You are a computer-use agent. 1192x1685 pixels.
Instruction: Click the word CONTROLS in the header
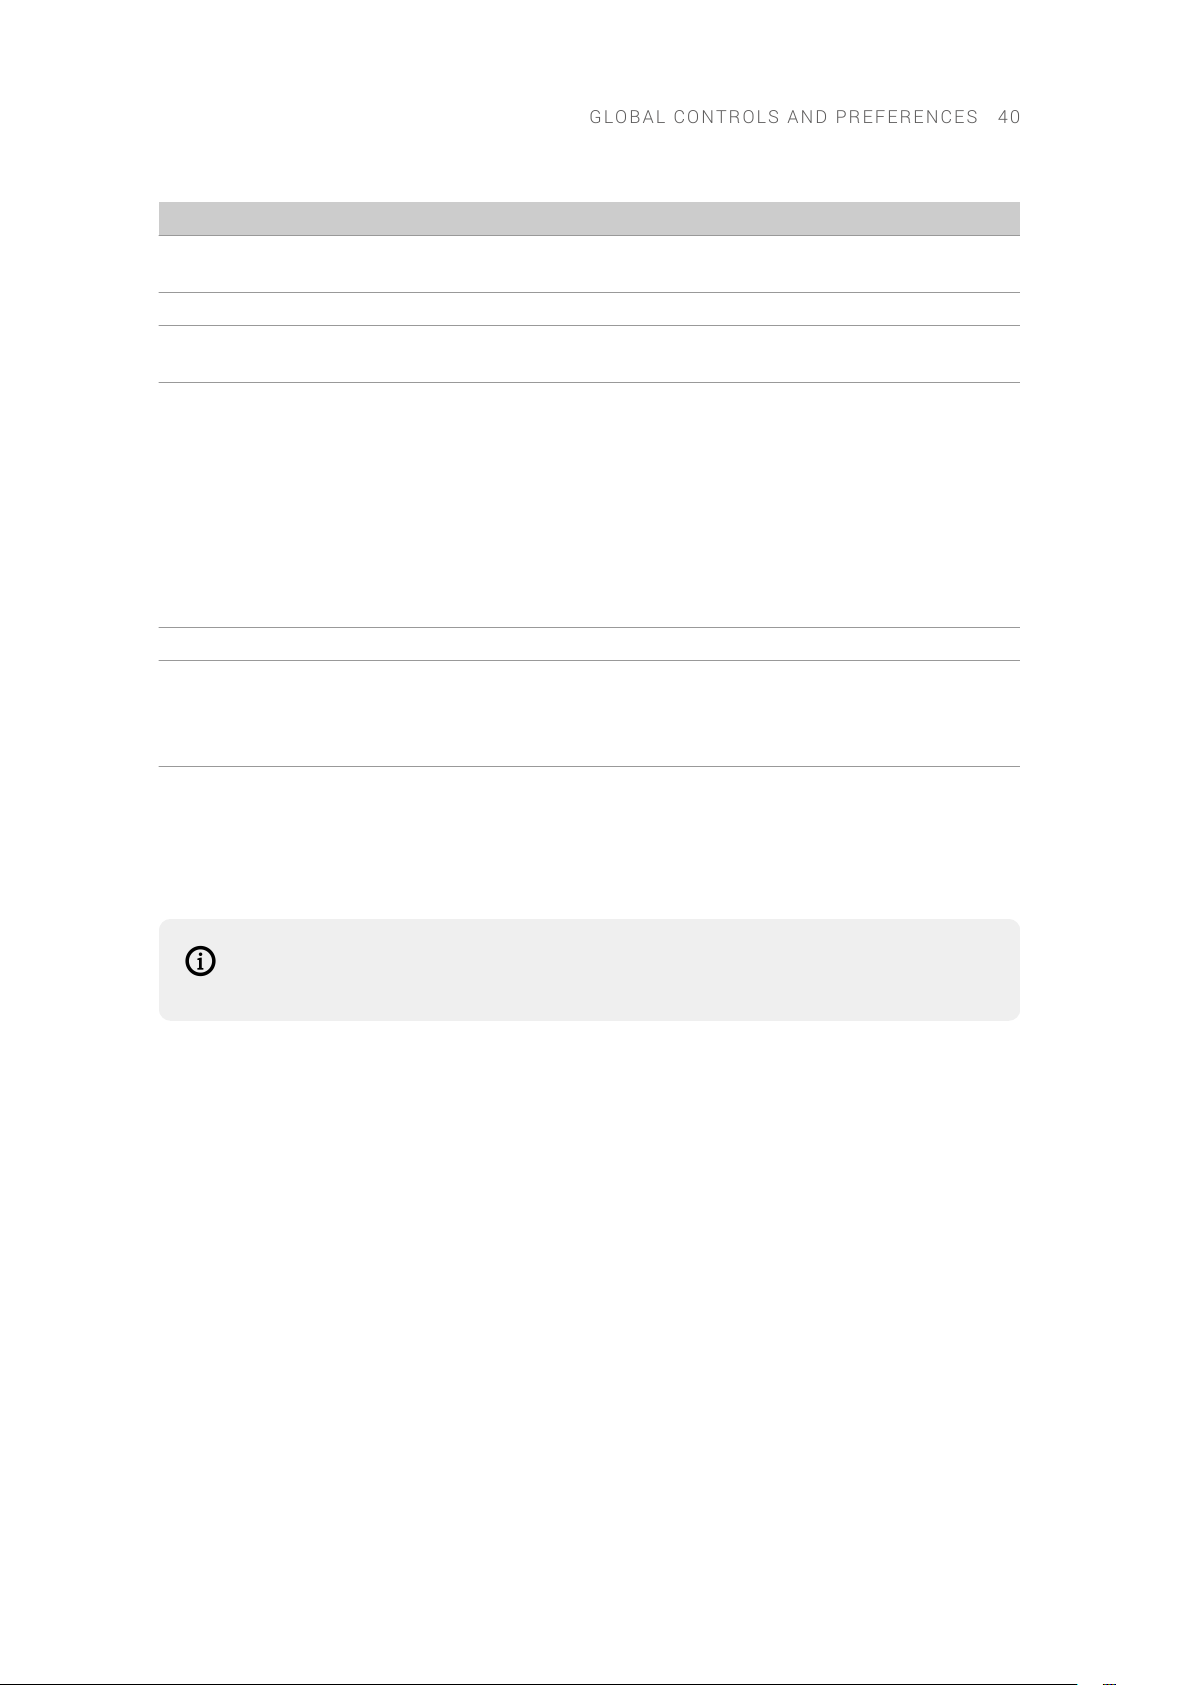pos(726,117)
